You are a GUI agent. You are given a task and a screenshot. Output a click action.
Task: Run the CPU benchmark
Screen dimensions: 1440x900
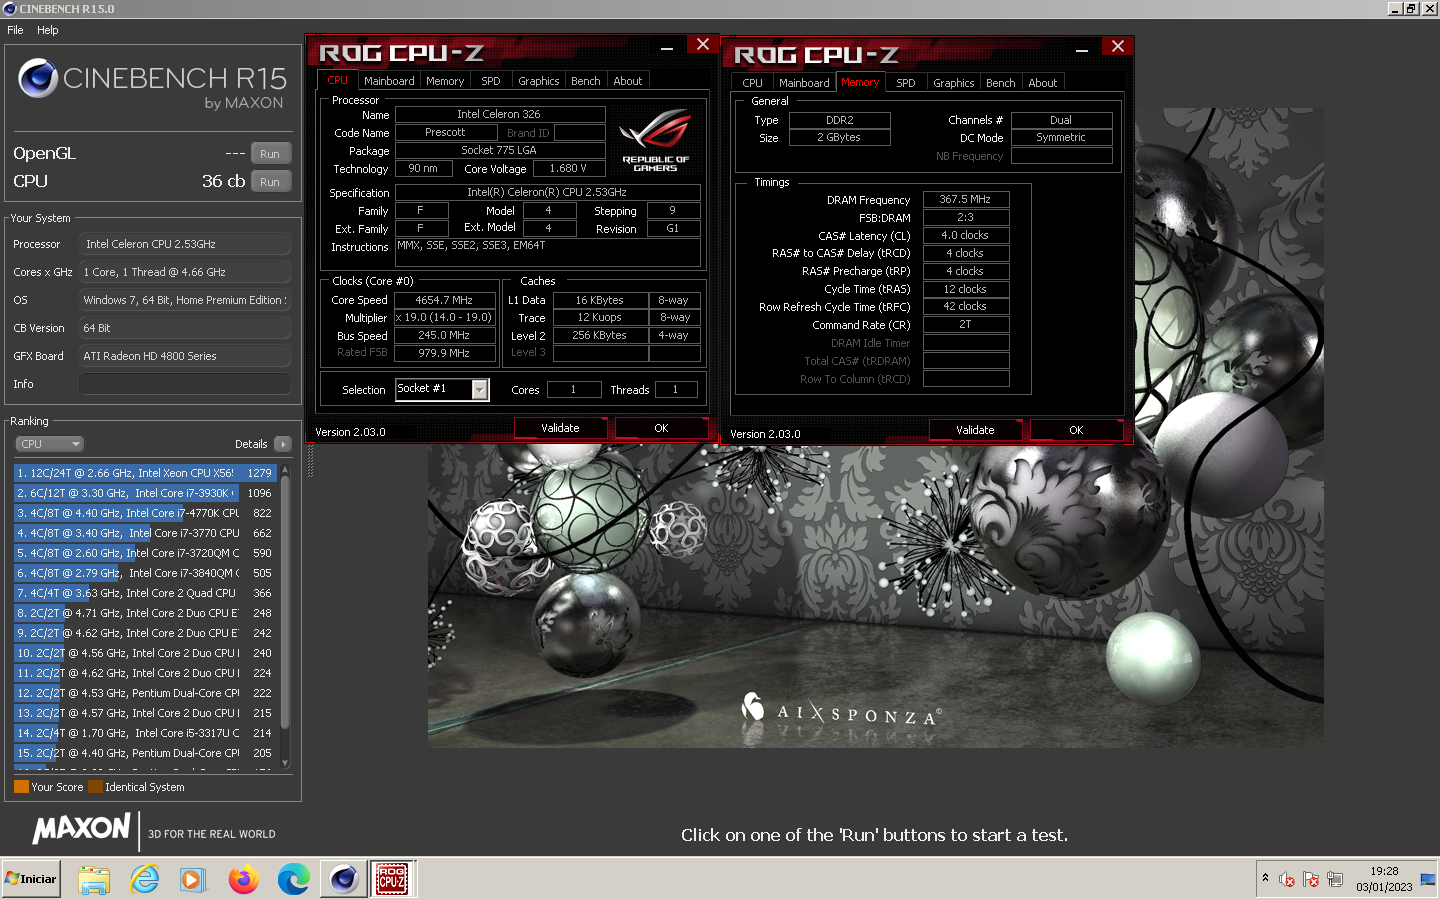click(x=270, y=182)
